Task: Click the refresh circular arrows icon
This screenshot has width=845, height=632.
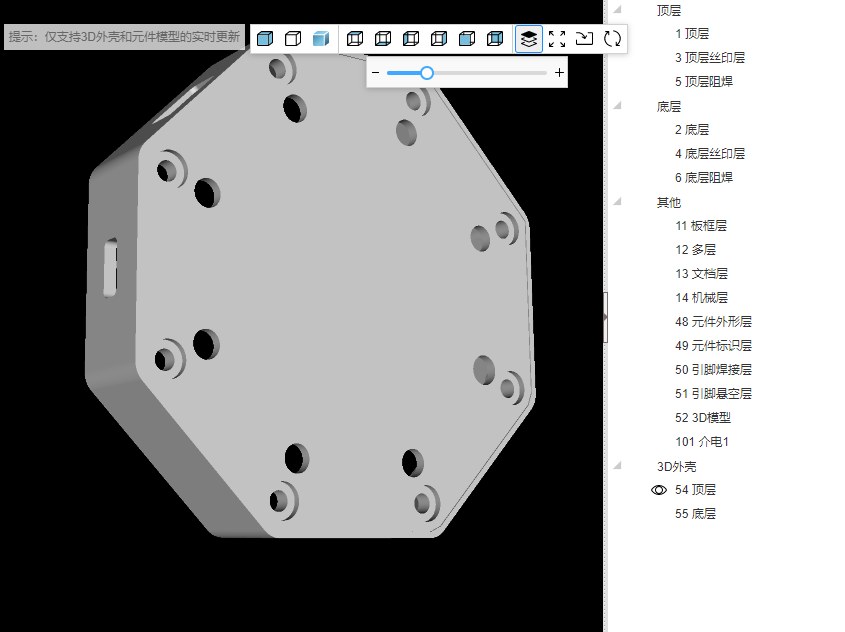Action: point(612,39)
